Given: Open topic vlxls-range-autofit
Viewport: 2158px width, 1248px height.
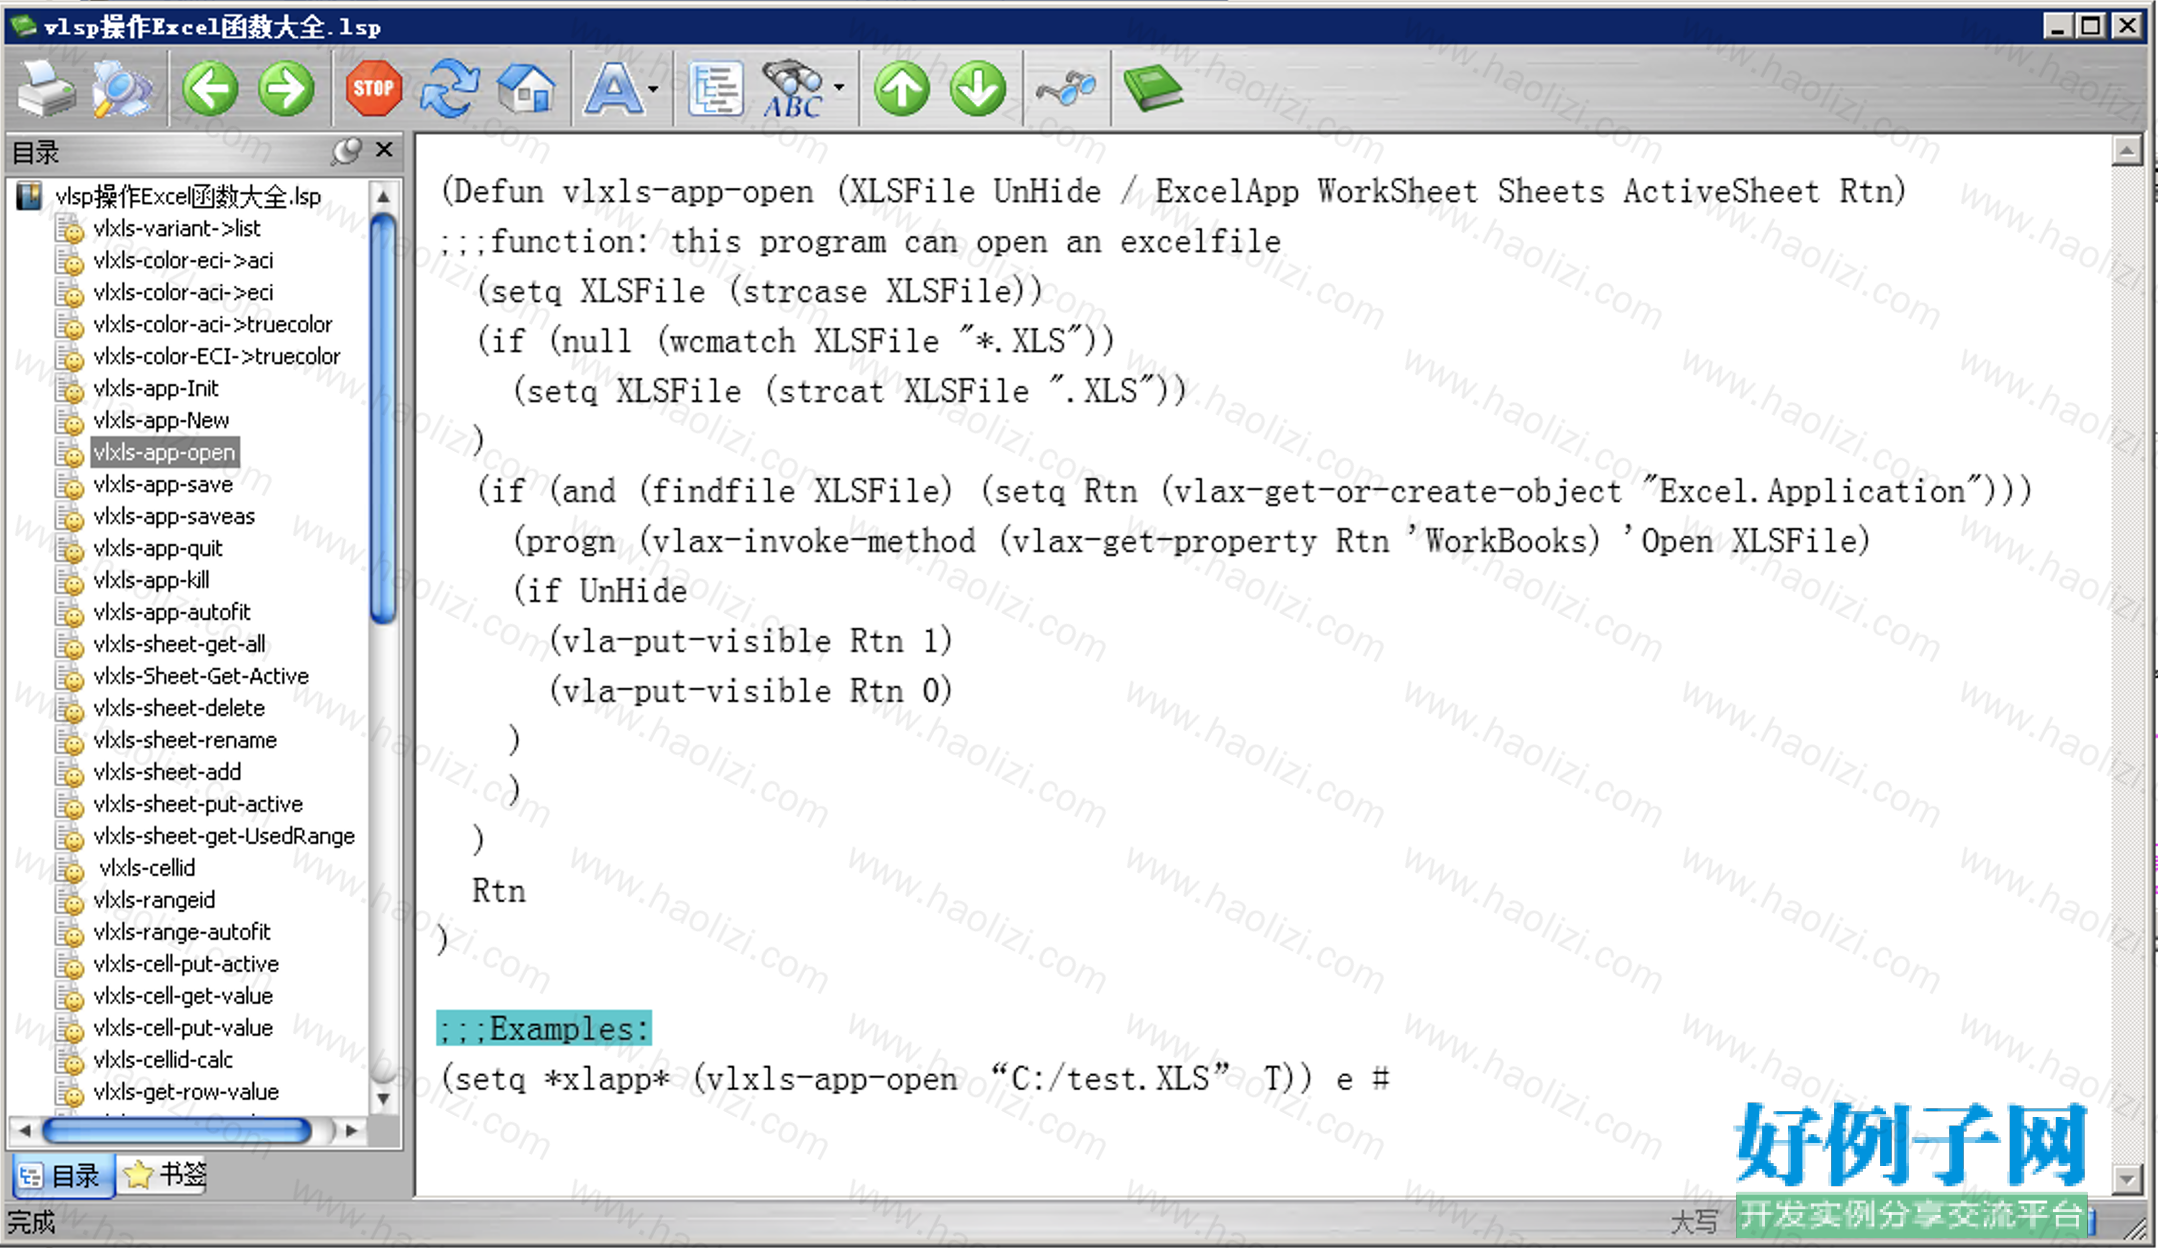Looking at the screenshot, I should [x=182, y=932].
